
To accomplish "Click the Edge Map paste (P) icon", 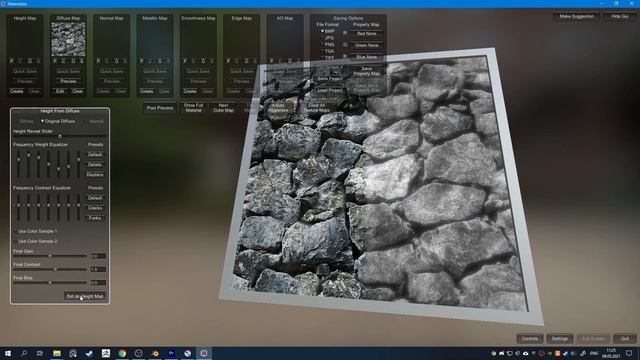I will [x=228, y=61].
